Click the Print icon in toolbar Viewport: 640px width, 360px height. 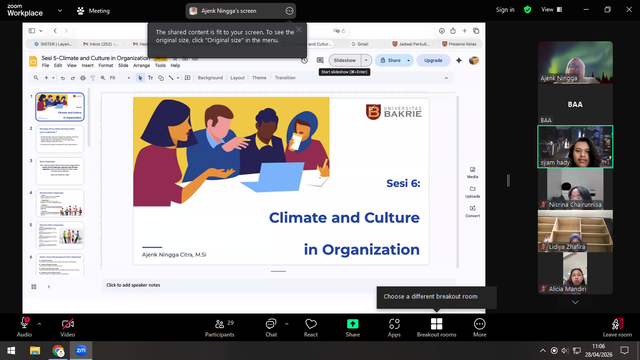pyautogui.click(x=83, y=78)
